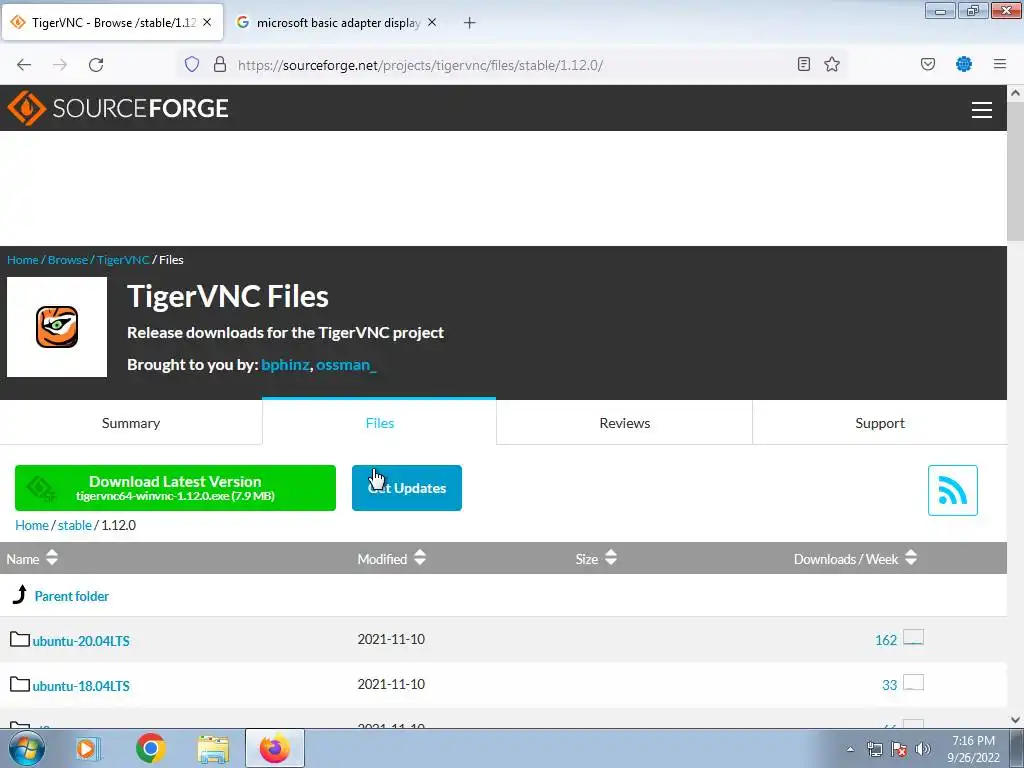Viewport: 1024px width, 768px height.
Task: Click Home in the top breadcrumb
Action: [x=23, y=259]
